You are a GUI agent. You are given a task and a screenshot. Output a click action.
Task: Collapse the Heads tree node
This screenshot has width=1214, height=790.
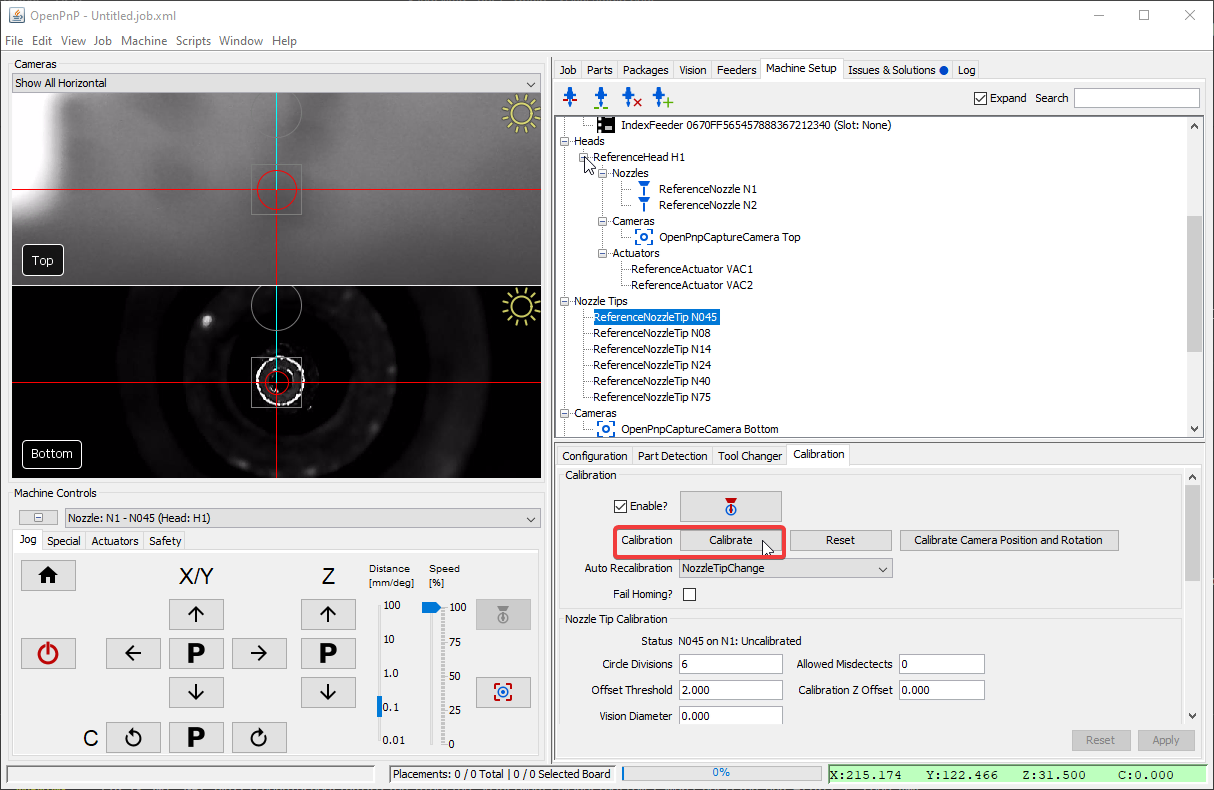[565, 141]
